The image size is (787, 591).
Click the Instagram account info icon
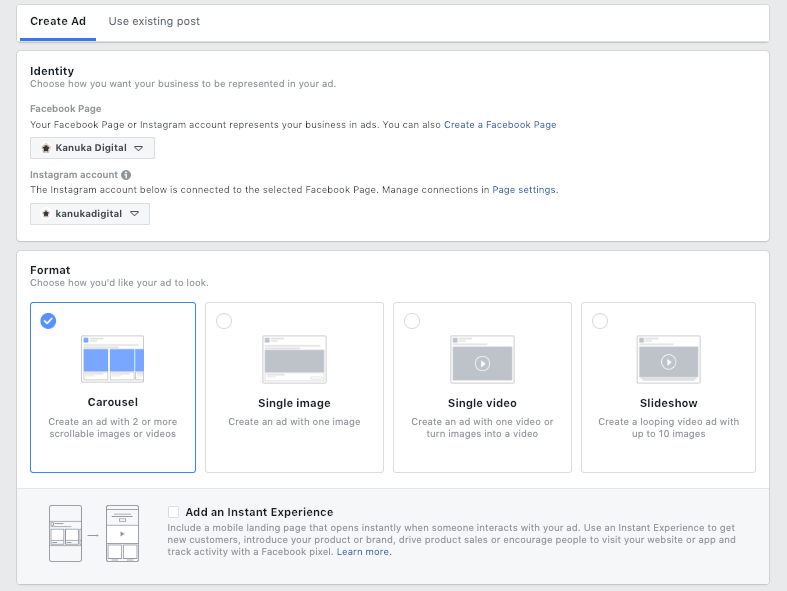126,175
